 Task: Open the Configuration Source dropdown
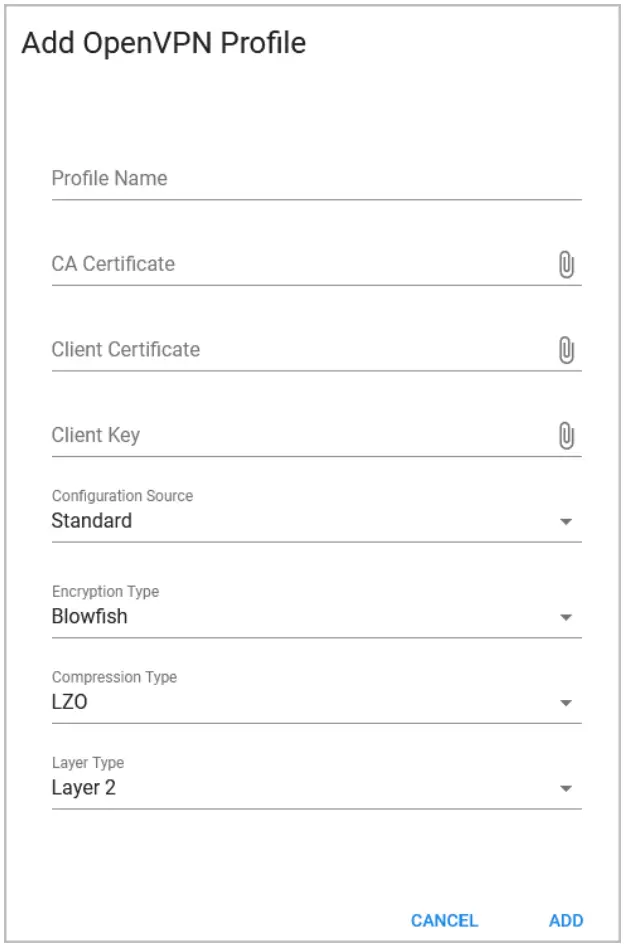tap(300, 520)
